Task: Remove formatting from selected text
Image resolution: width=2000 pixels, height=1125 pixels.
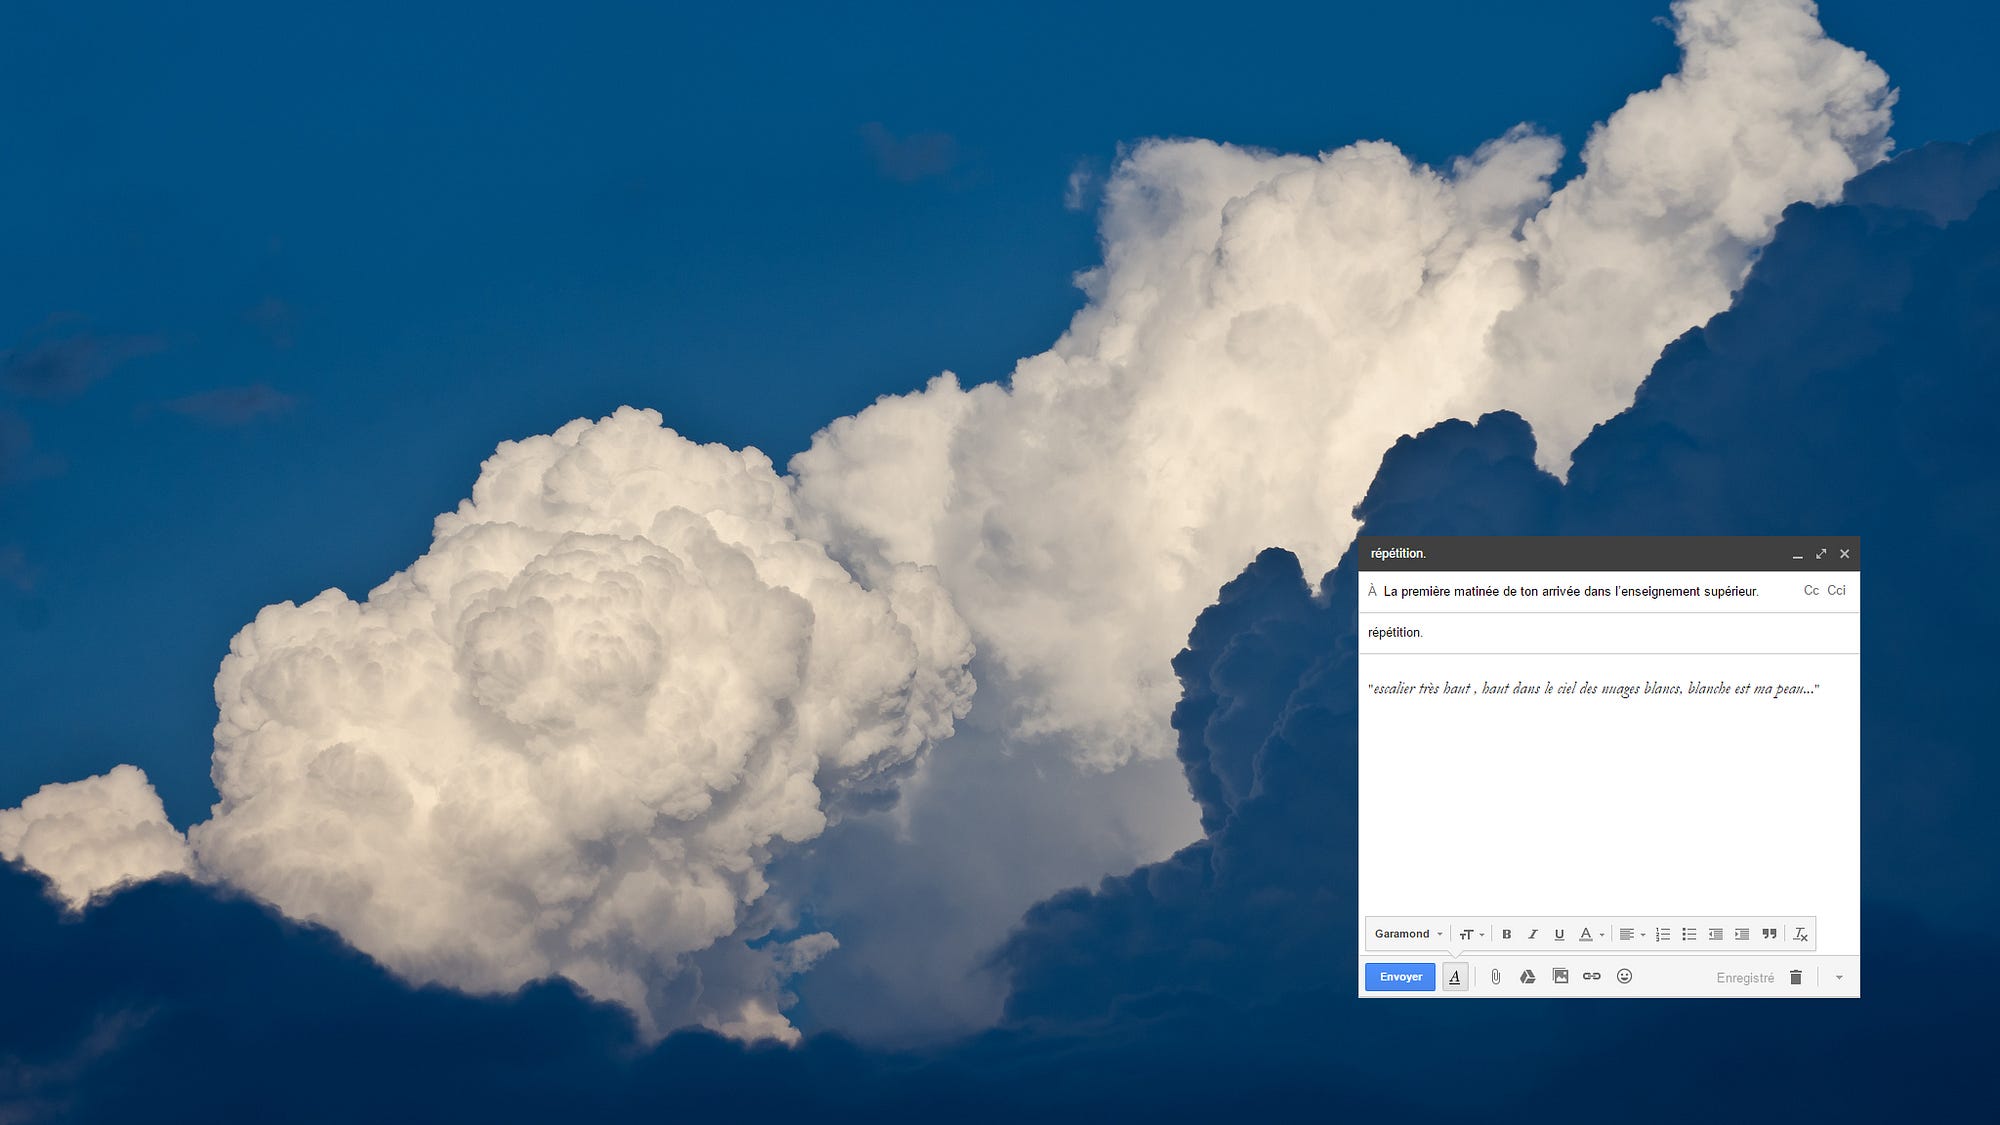Action: [x=1800, y=934]
